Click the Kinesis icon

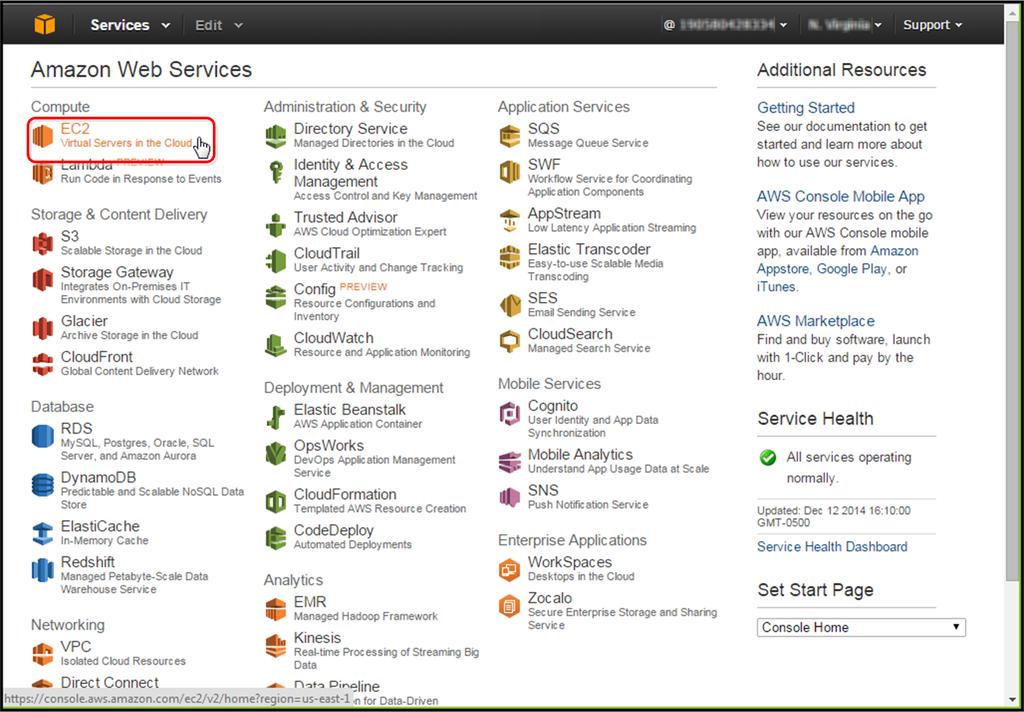(276, 645)
